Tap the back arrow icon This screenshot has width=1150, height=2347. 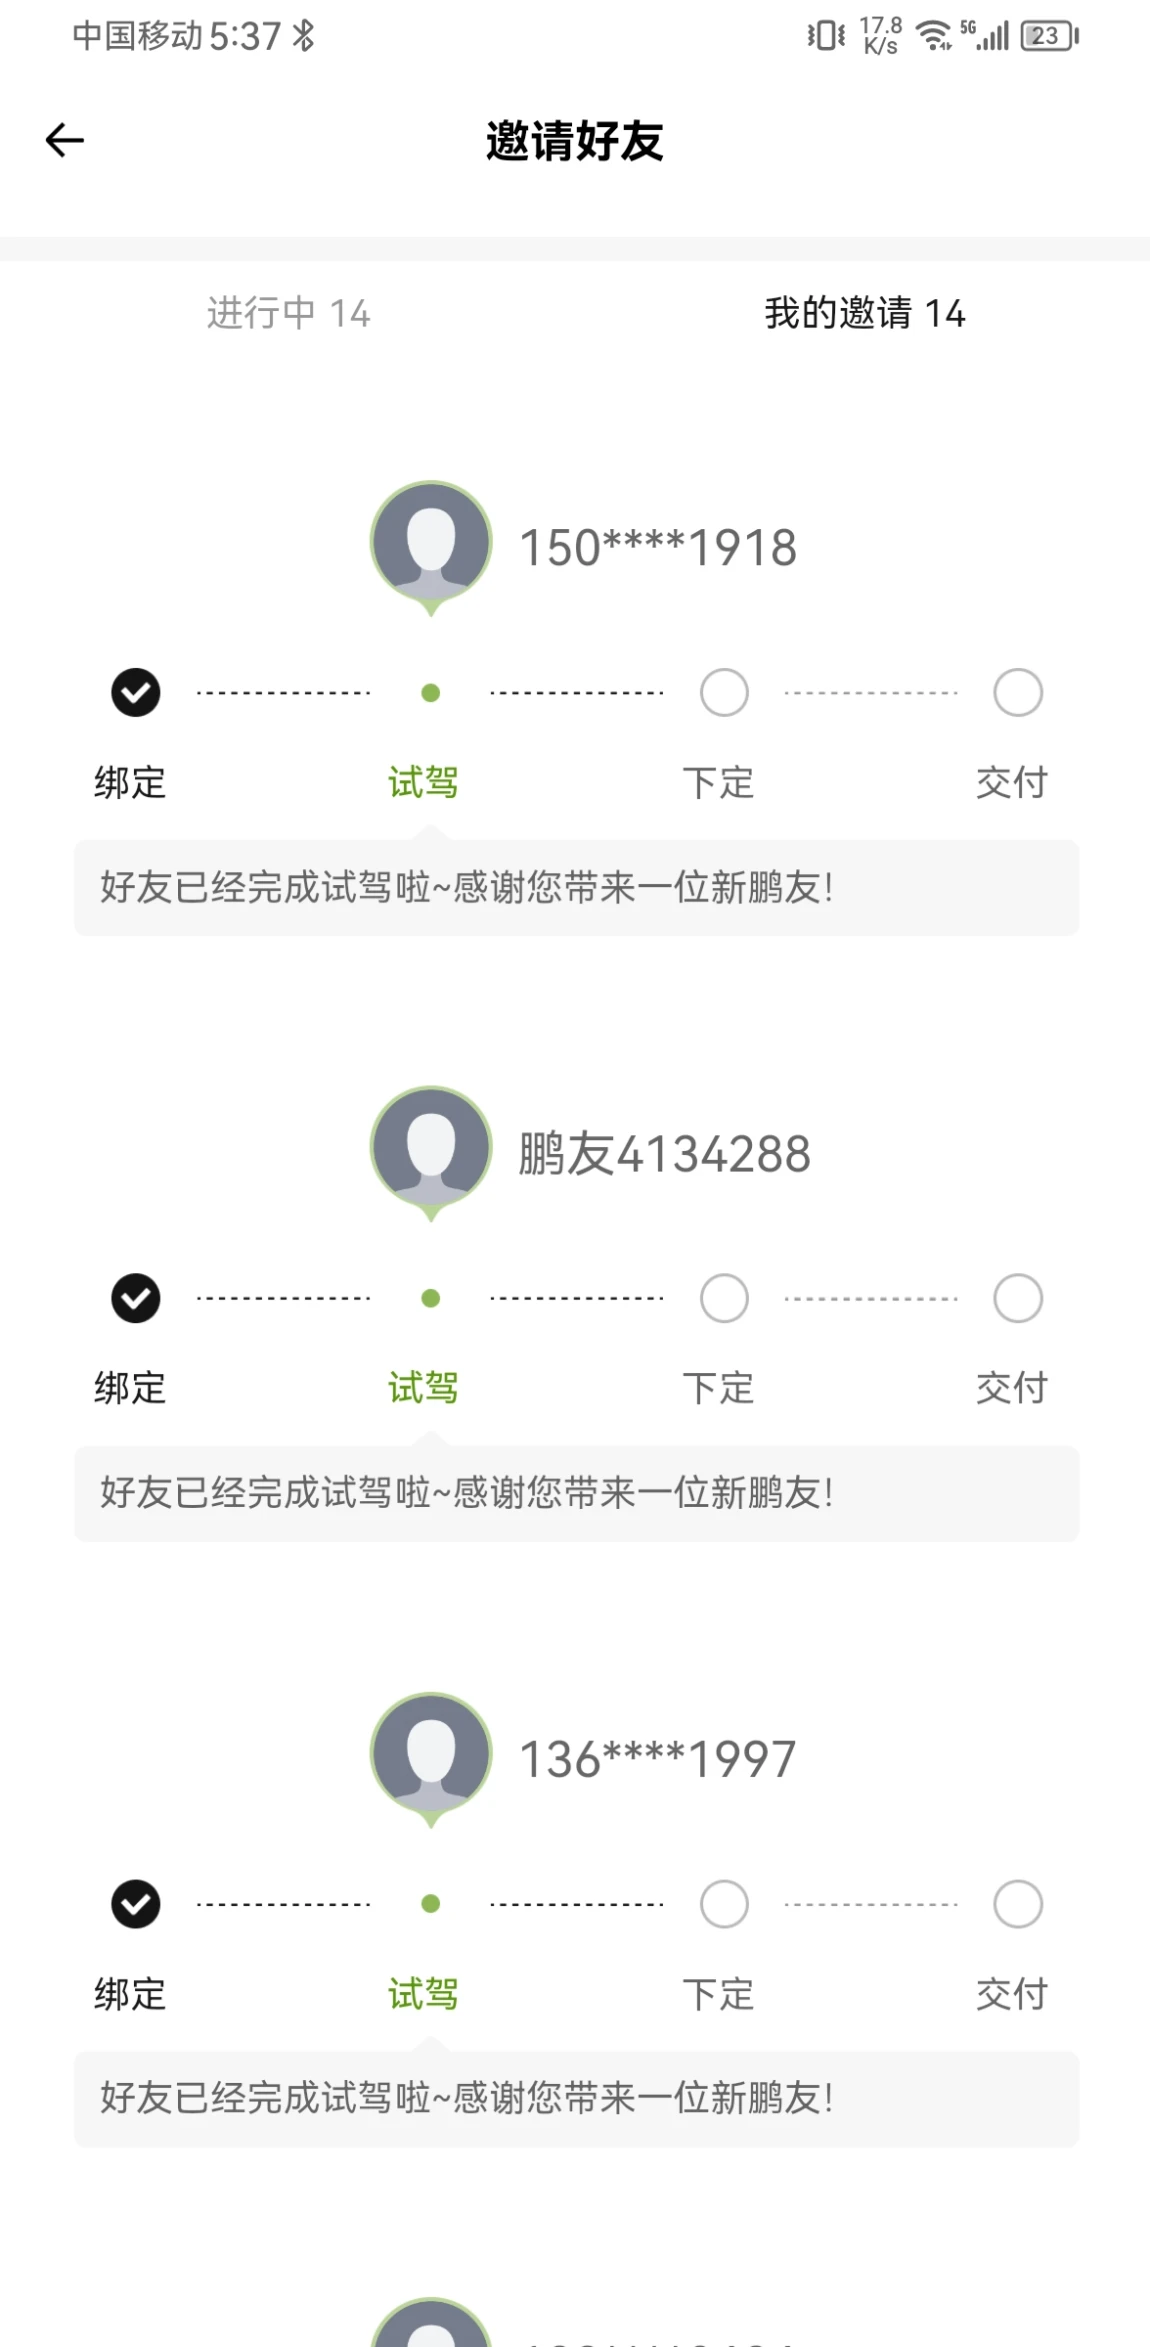(65, 140)
